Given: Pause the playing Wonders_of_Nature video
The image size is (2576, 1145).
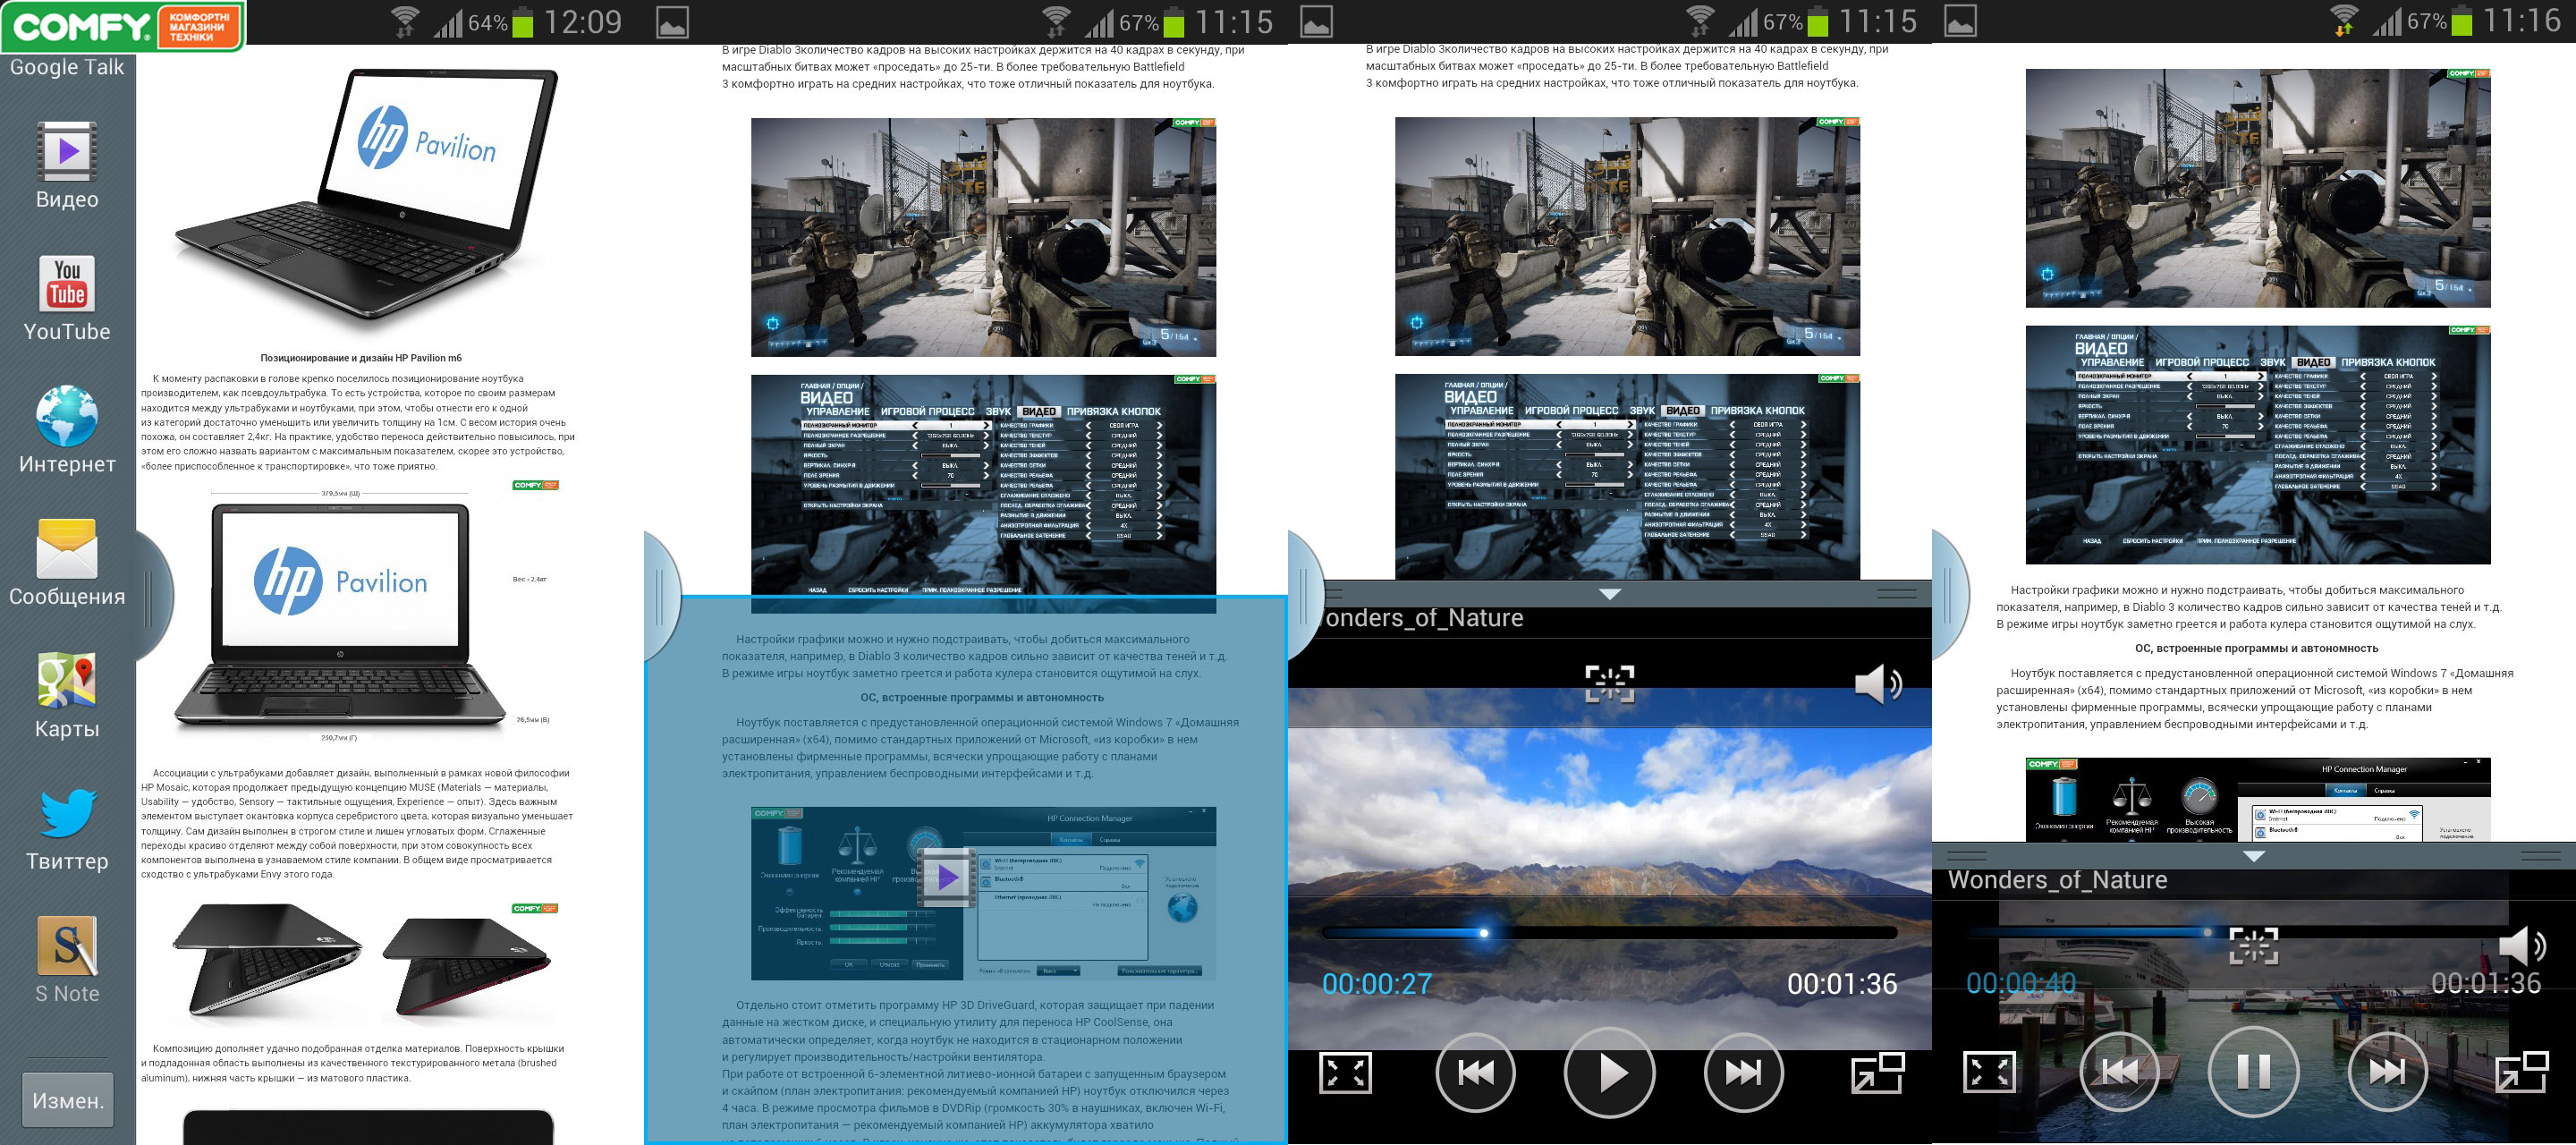Looking at the screenshot, I should pyautogui.click(x=2253, y=1073).
